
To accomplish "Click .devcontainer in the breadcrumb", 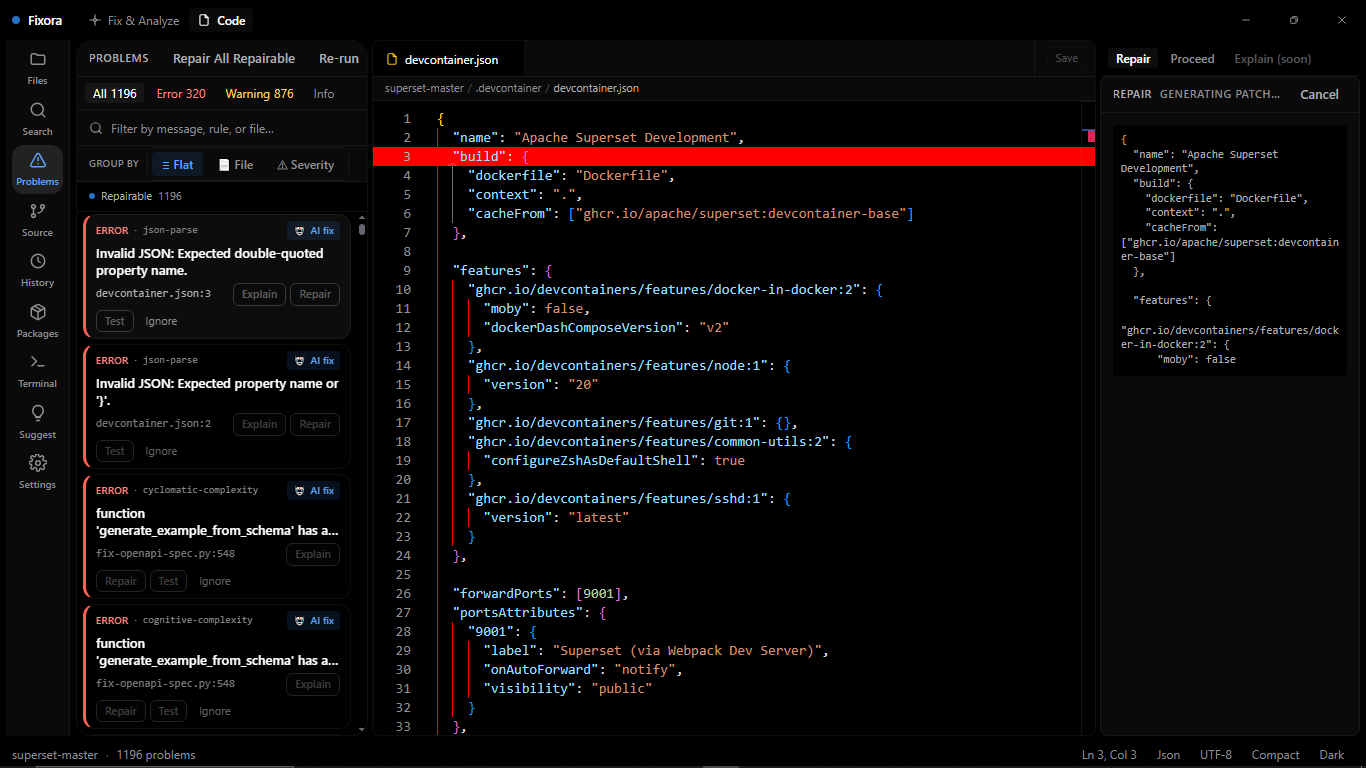I will click(509, 88).
